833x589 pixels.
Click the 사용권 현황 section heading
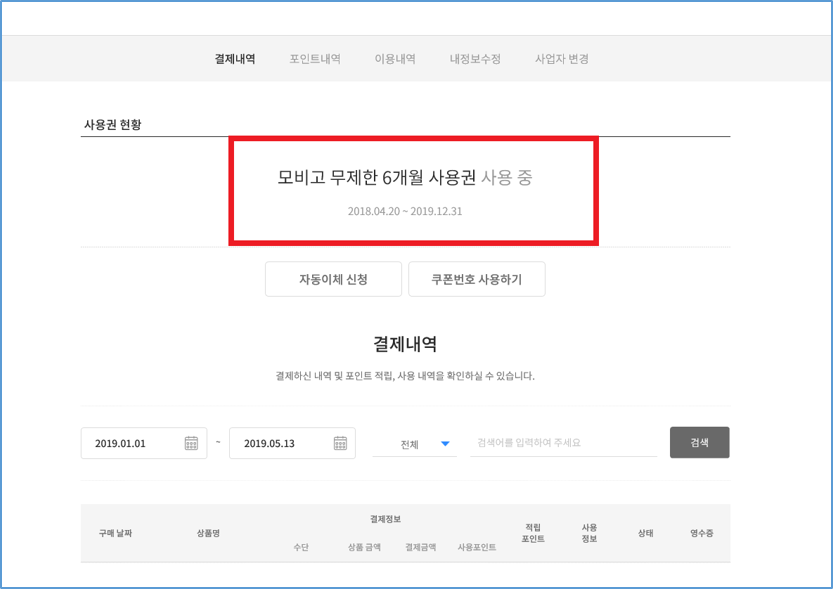click(113, 125)
